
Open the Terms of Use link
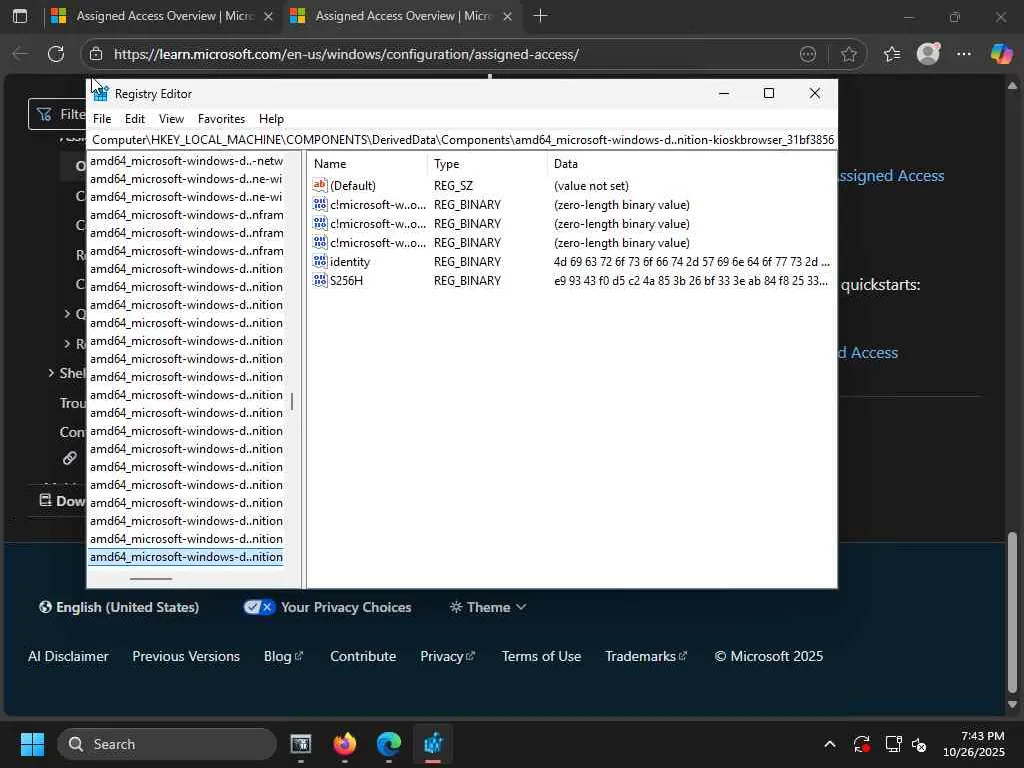click(x=541, y=656)
